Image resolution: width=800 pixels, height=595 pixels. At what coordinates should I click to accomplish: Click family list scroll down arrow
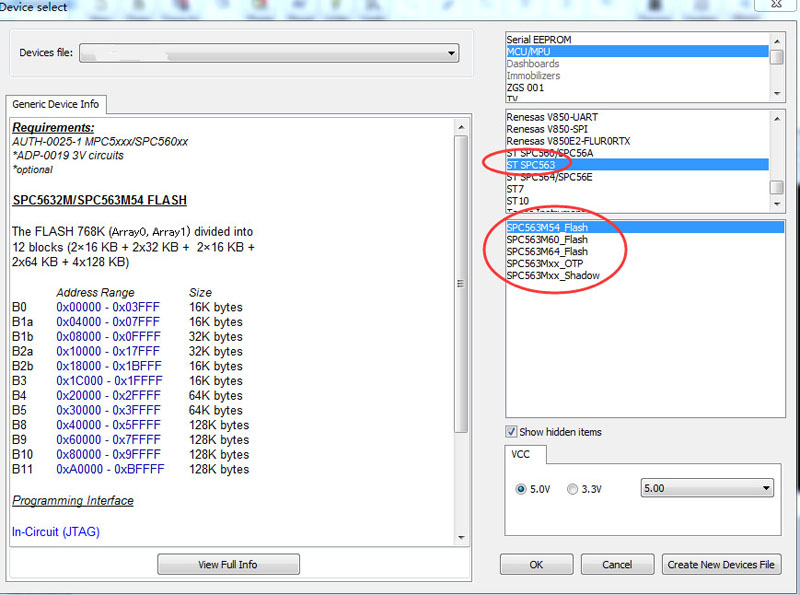coord(777,204)
